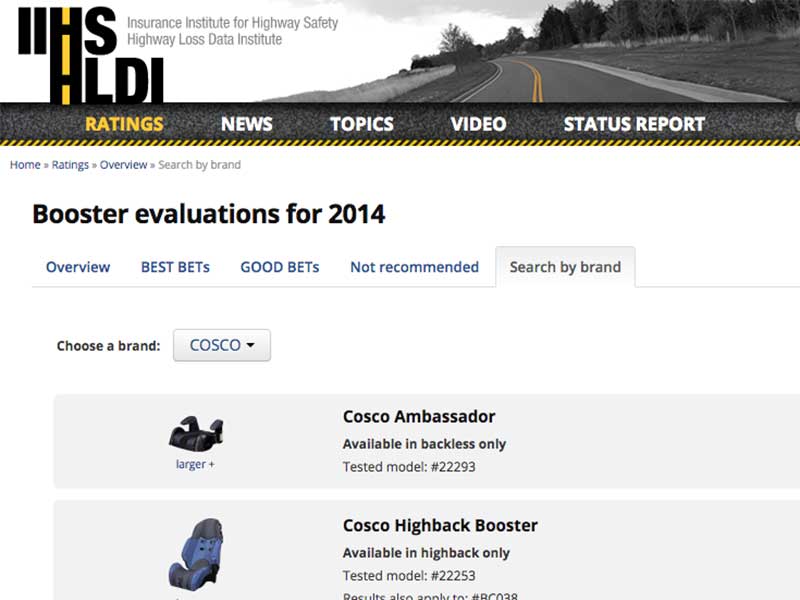Screen dimensions: 800x600
Task: Open the RATINGS navigation menu
Action: 124,124
